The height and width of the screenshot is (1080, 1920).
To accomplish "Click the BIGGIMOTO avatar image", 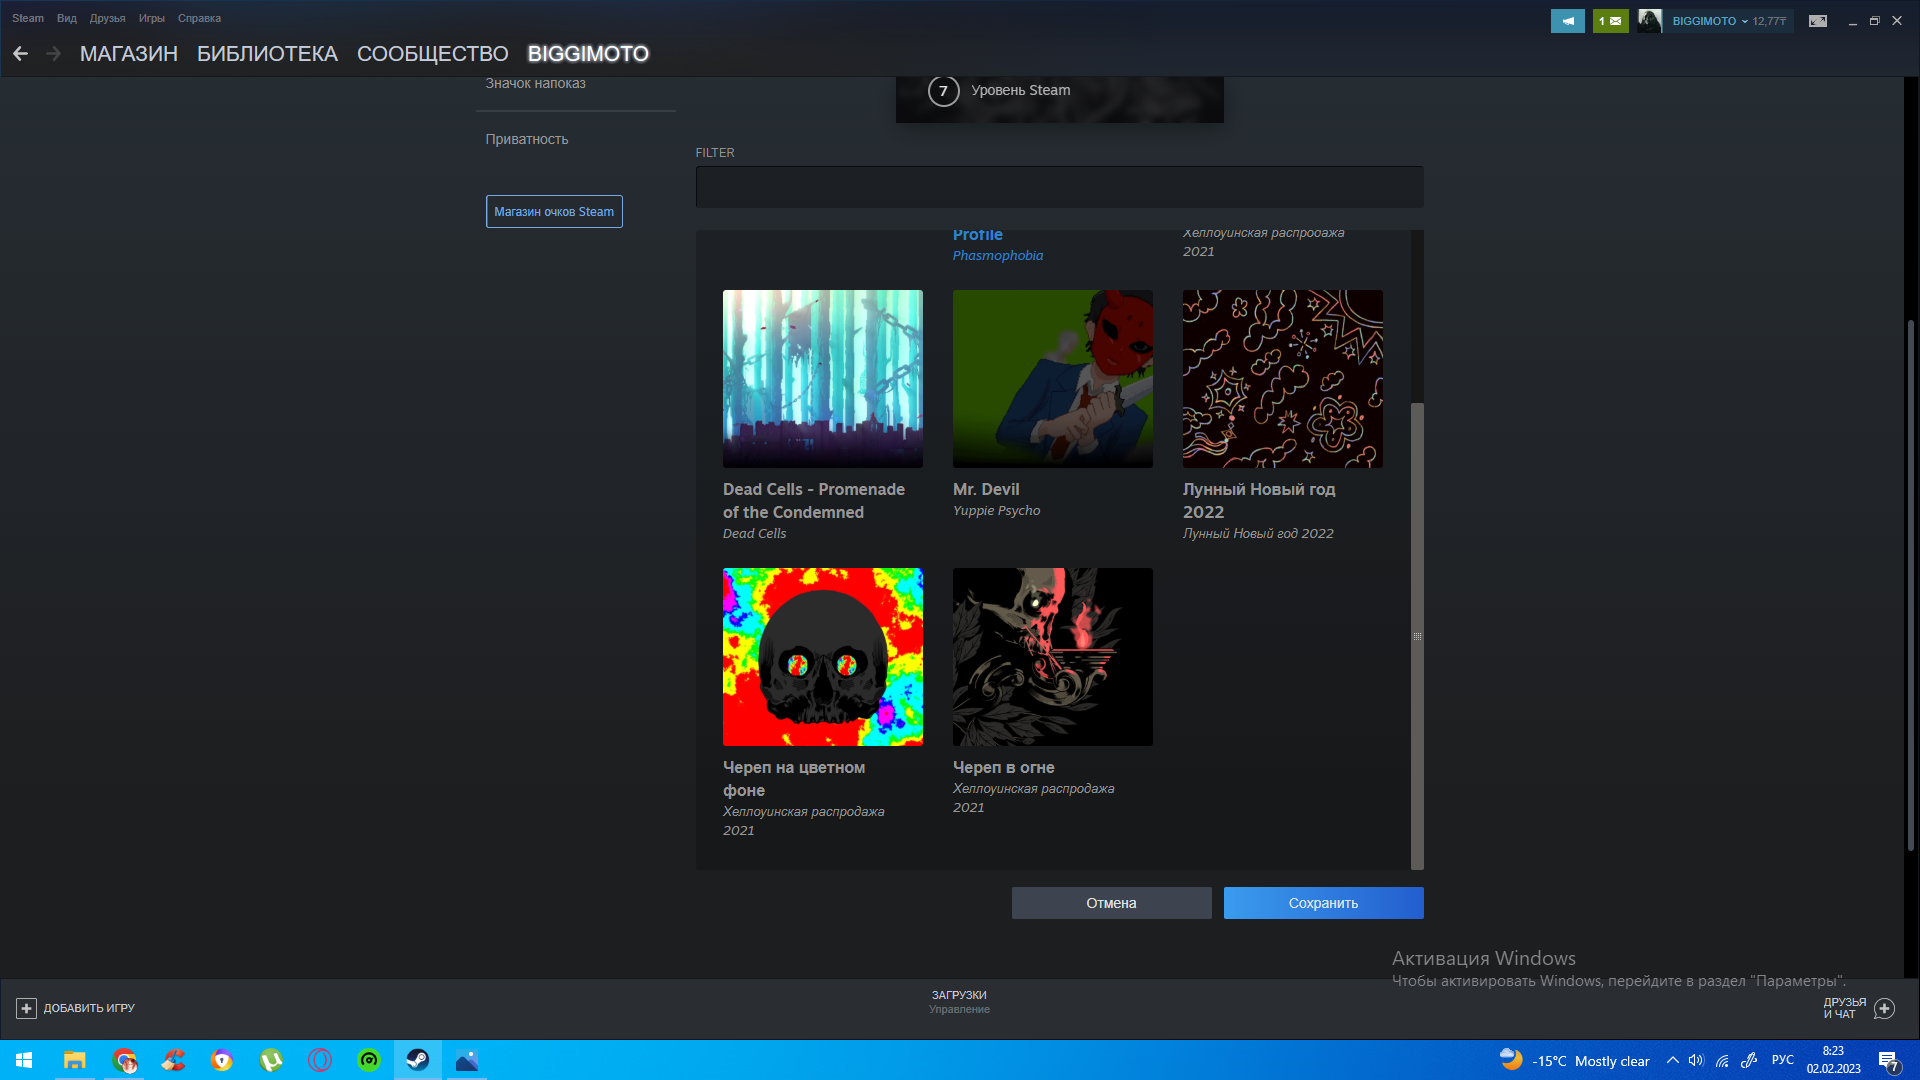I will click(x=1650, y=21).
